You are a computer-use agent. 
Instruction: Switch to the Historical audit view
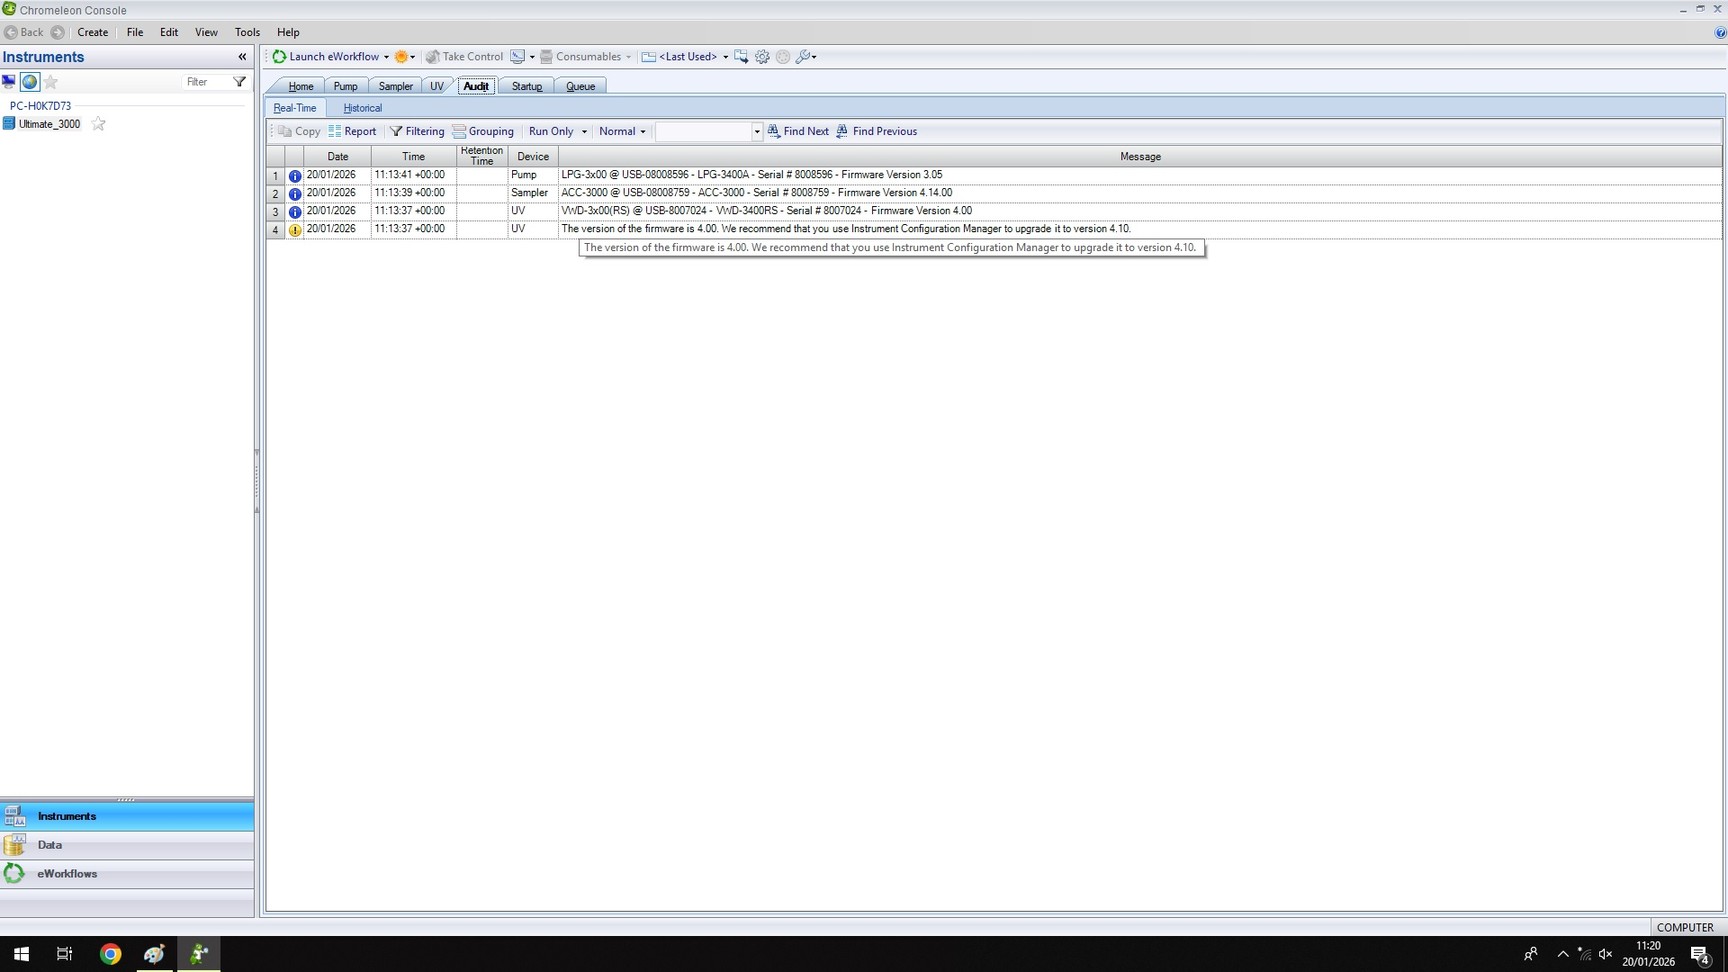tap(362, 108)
